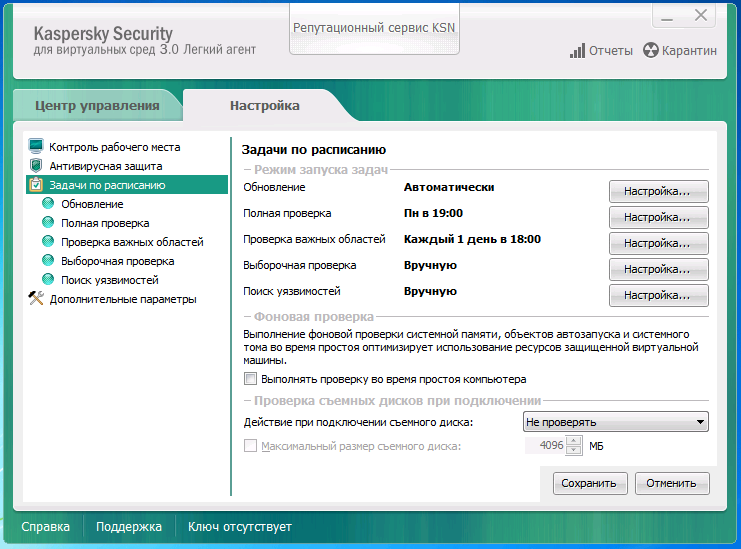Click the Автоматически update mode value
The height and width of the screenshot is (549, 741).
pos(449,187)
